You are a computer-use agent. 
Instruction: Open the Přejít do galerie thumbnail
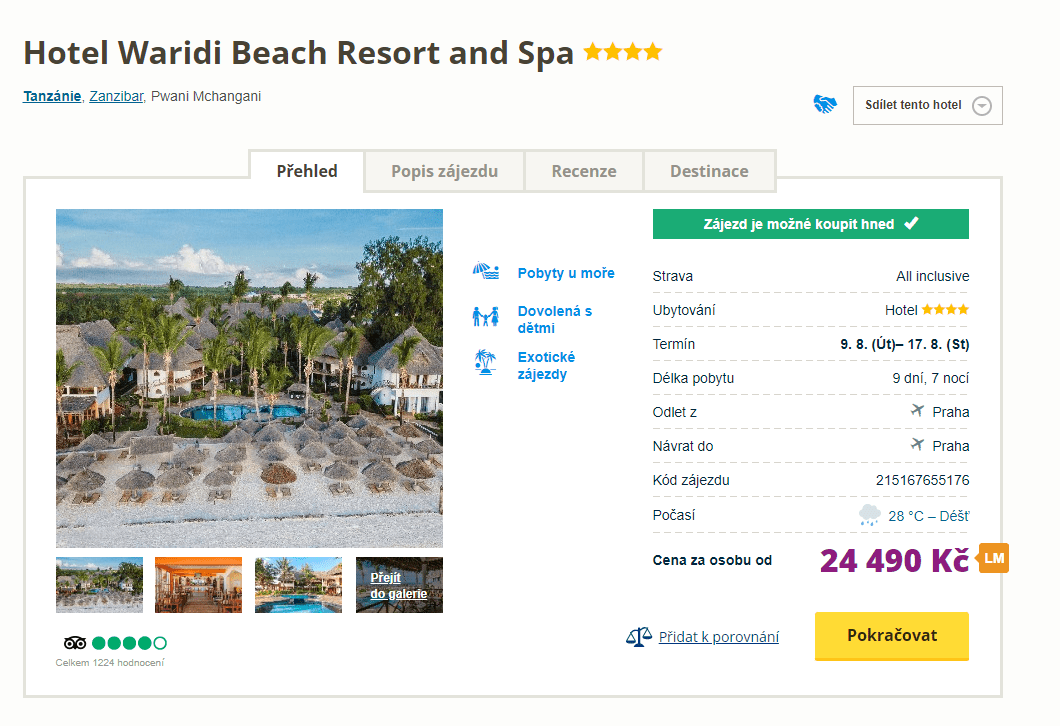tap(399, 585)
